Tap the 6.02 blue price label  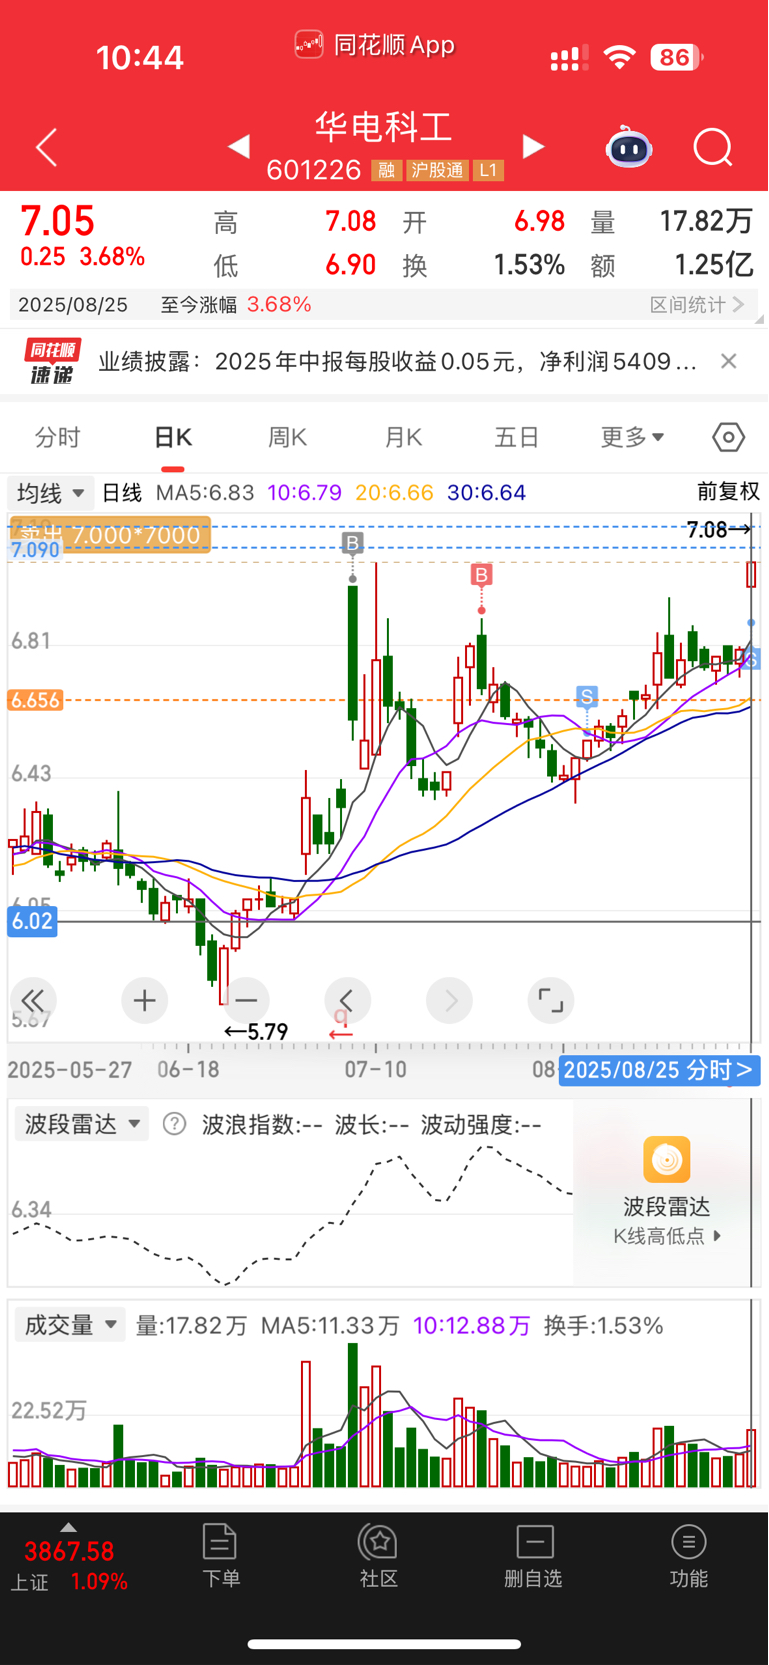pyautogui.click(x=32, y=921)
